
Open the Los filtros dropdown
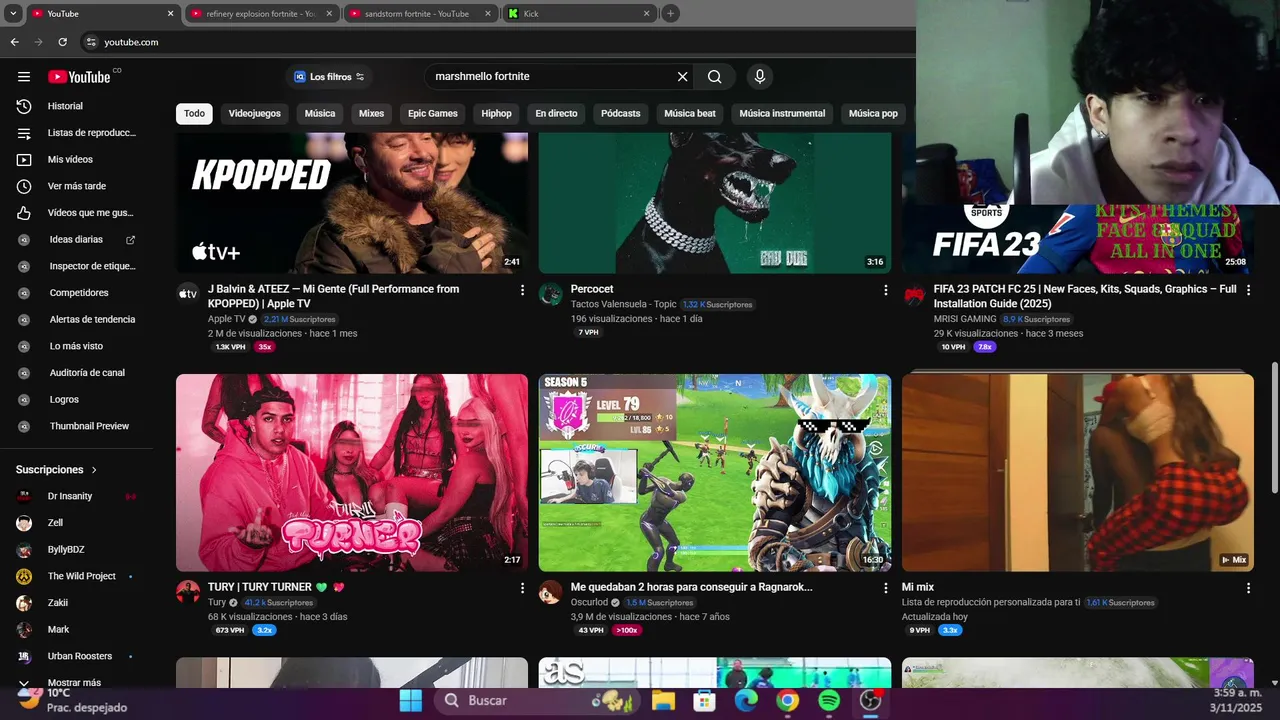(330, 77)
